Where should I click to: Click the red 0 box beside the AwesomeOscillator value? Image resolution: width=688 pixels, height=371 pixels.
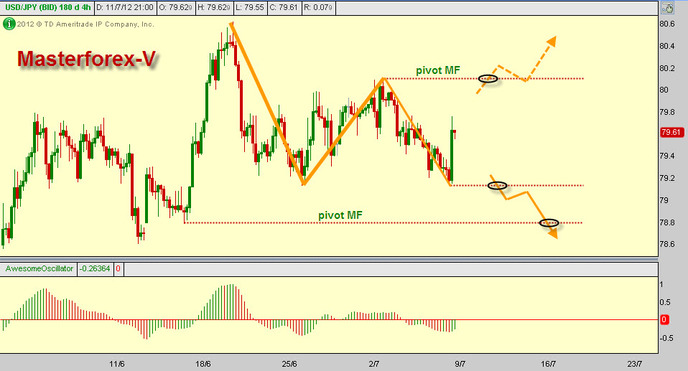click(118, 269)
